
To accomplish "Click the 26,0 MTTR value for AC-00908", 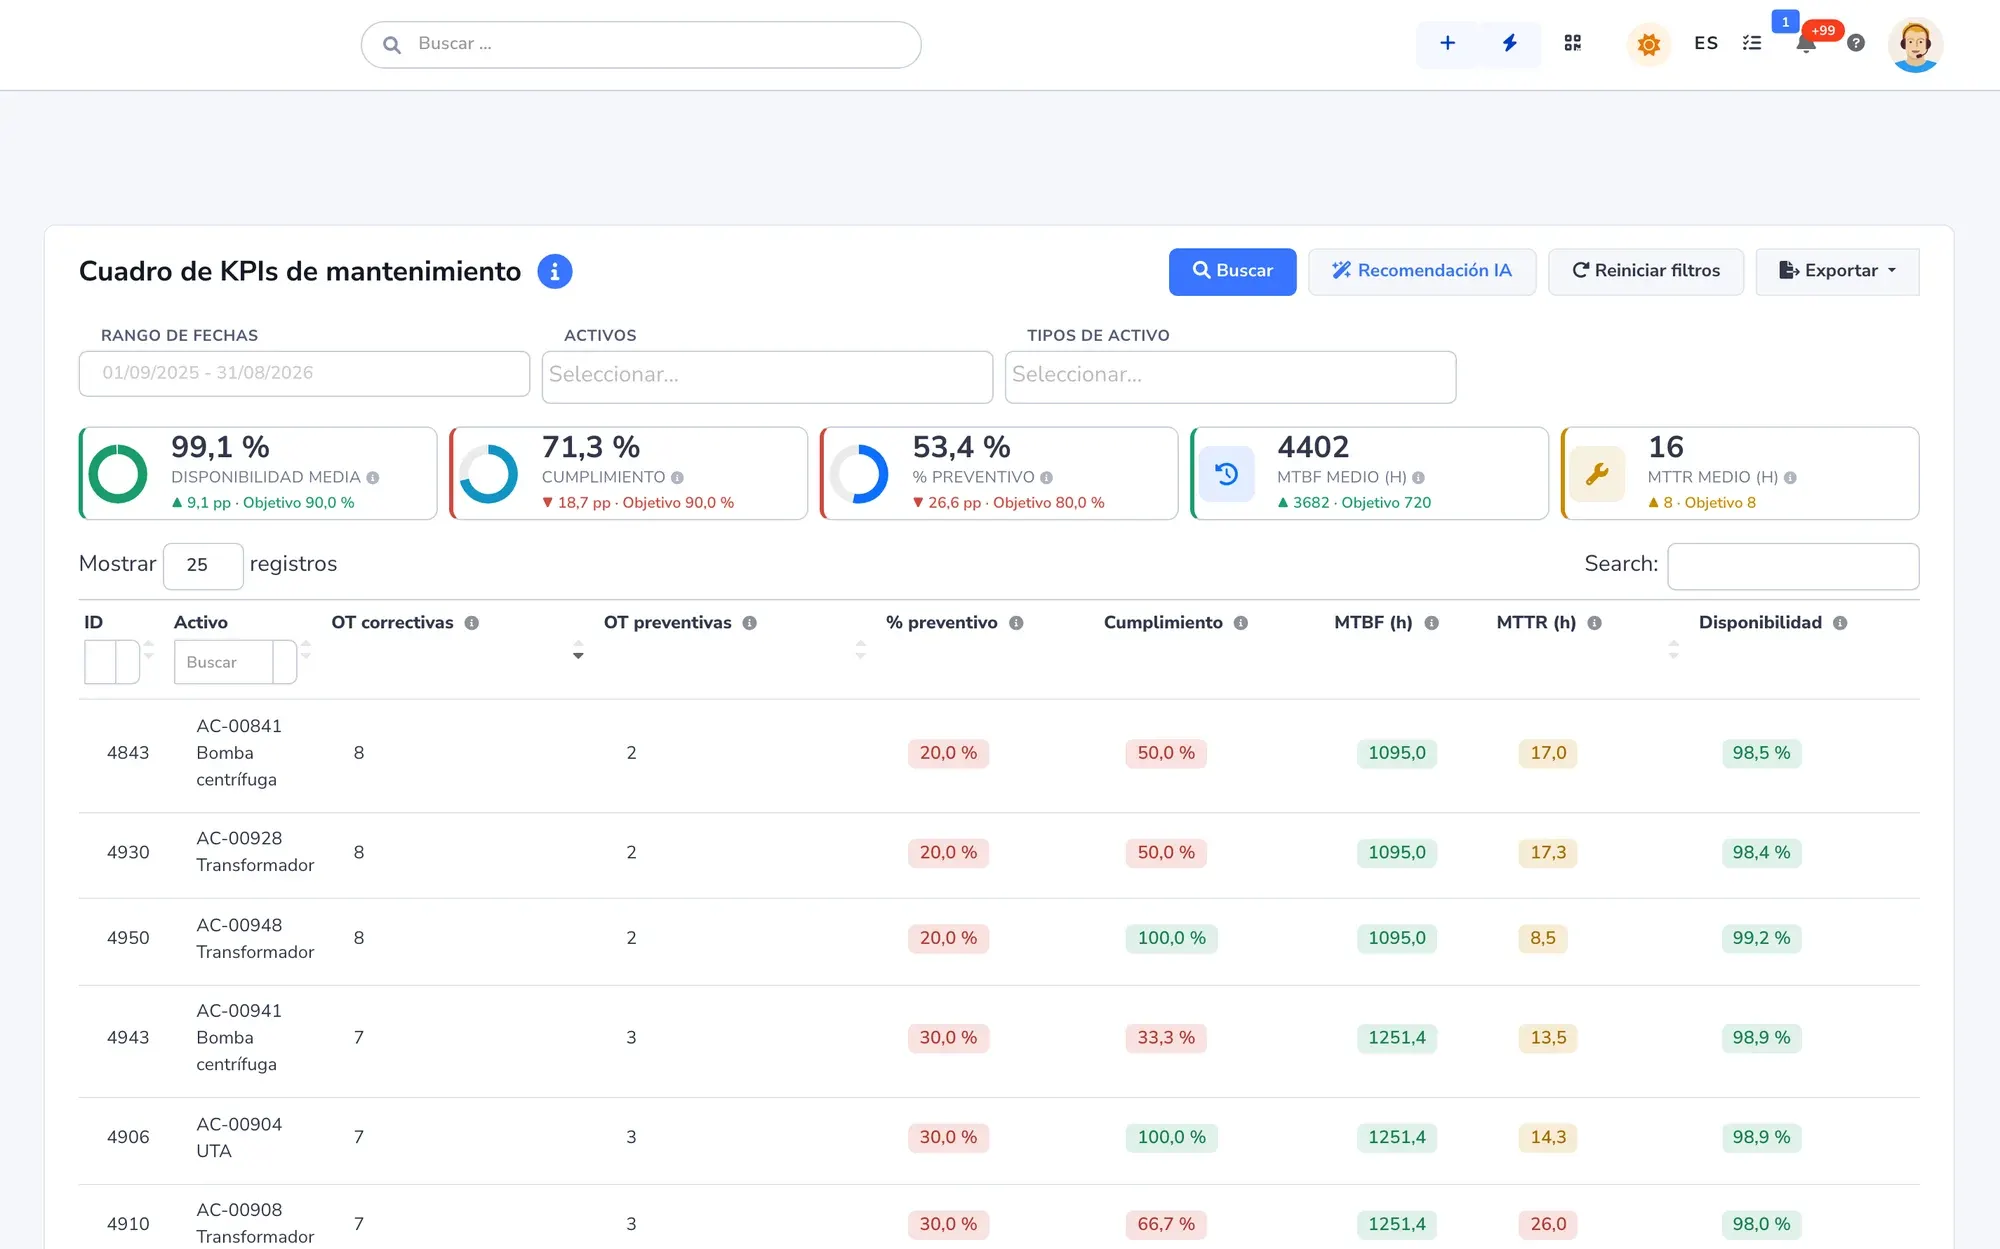I will (x=1548, y=1224).
